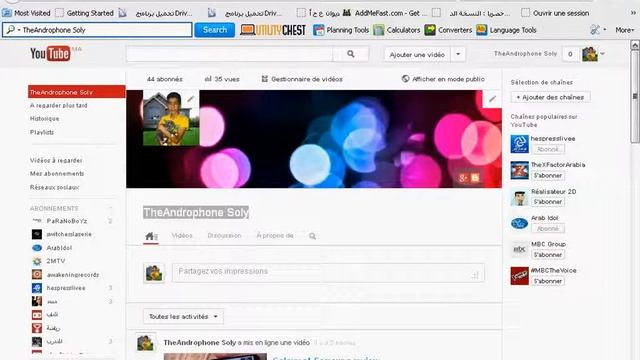The width and height of the screenshot is (640, 360).
Task: Subscribe to #MBCTheVoice
Action: [548, 281]
